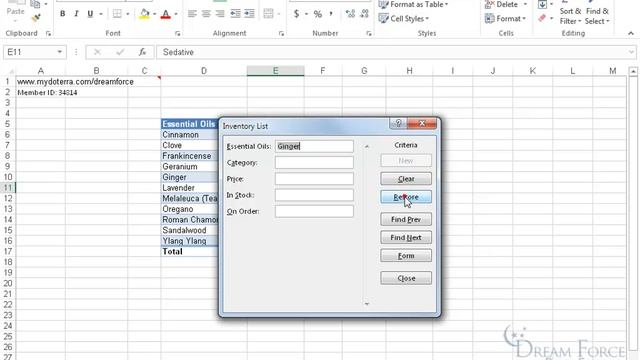Click the Essential Oils input field
Screen dimensions: 640x360
point(314,146)
